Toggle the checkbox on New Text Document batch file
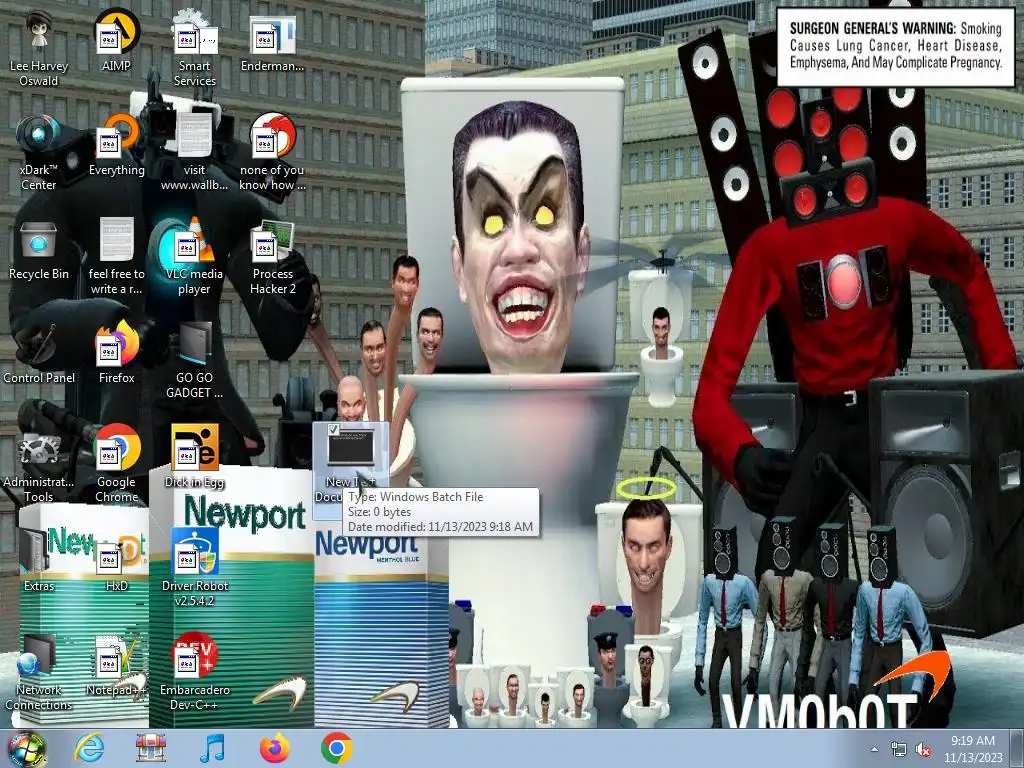This screenshot has width=1024, height=768. 333,430
